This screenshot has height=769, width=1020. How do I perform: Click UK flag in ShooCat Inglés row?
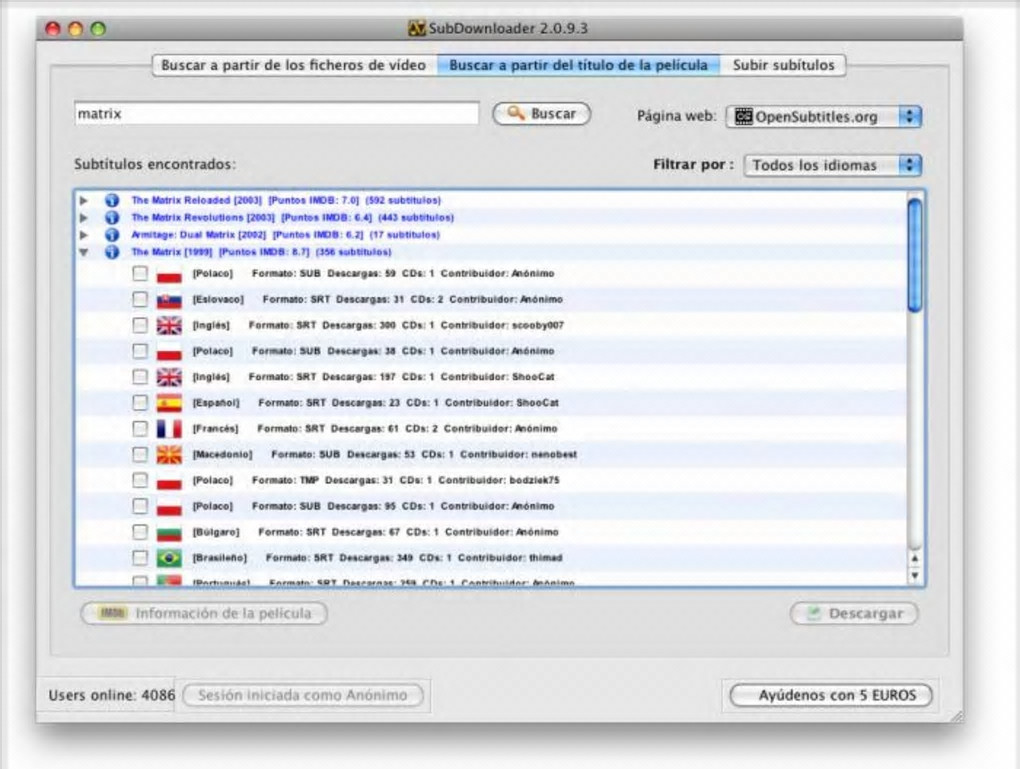click(169, 377)
